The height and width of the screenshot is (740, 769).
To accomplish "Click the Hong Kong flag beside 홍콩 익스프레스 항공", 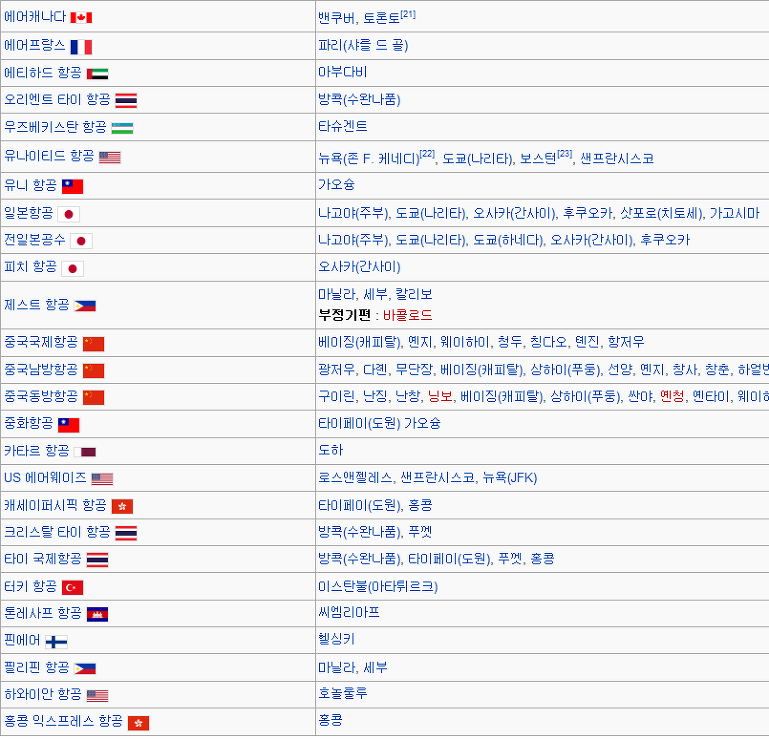I will [138, 723].
